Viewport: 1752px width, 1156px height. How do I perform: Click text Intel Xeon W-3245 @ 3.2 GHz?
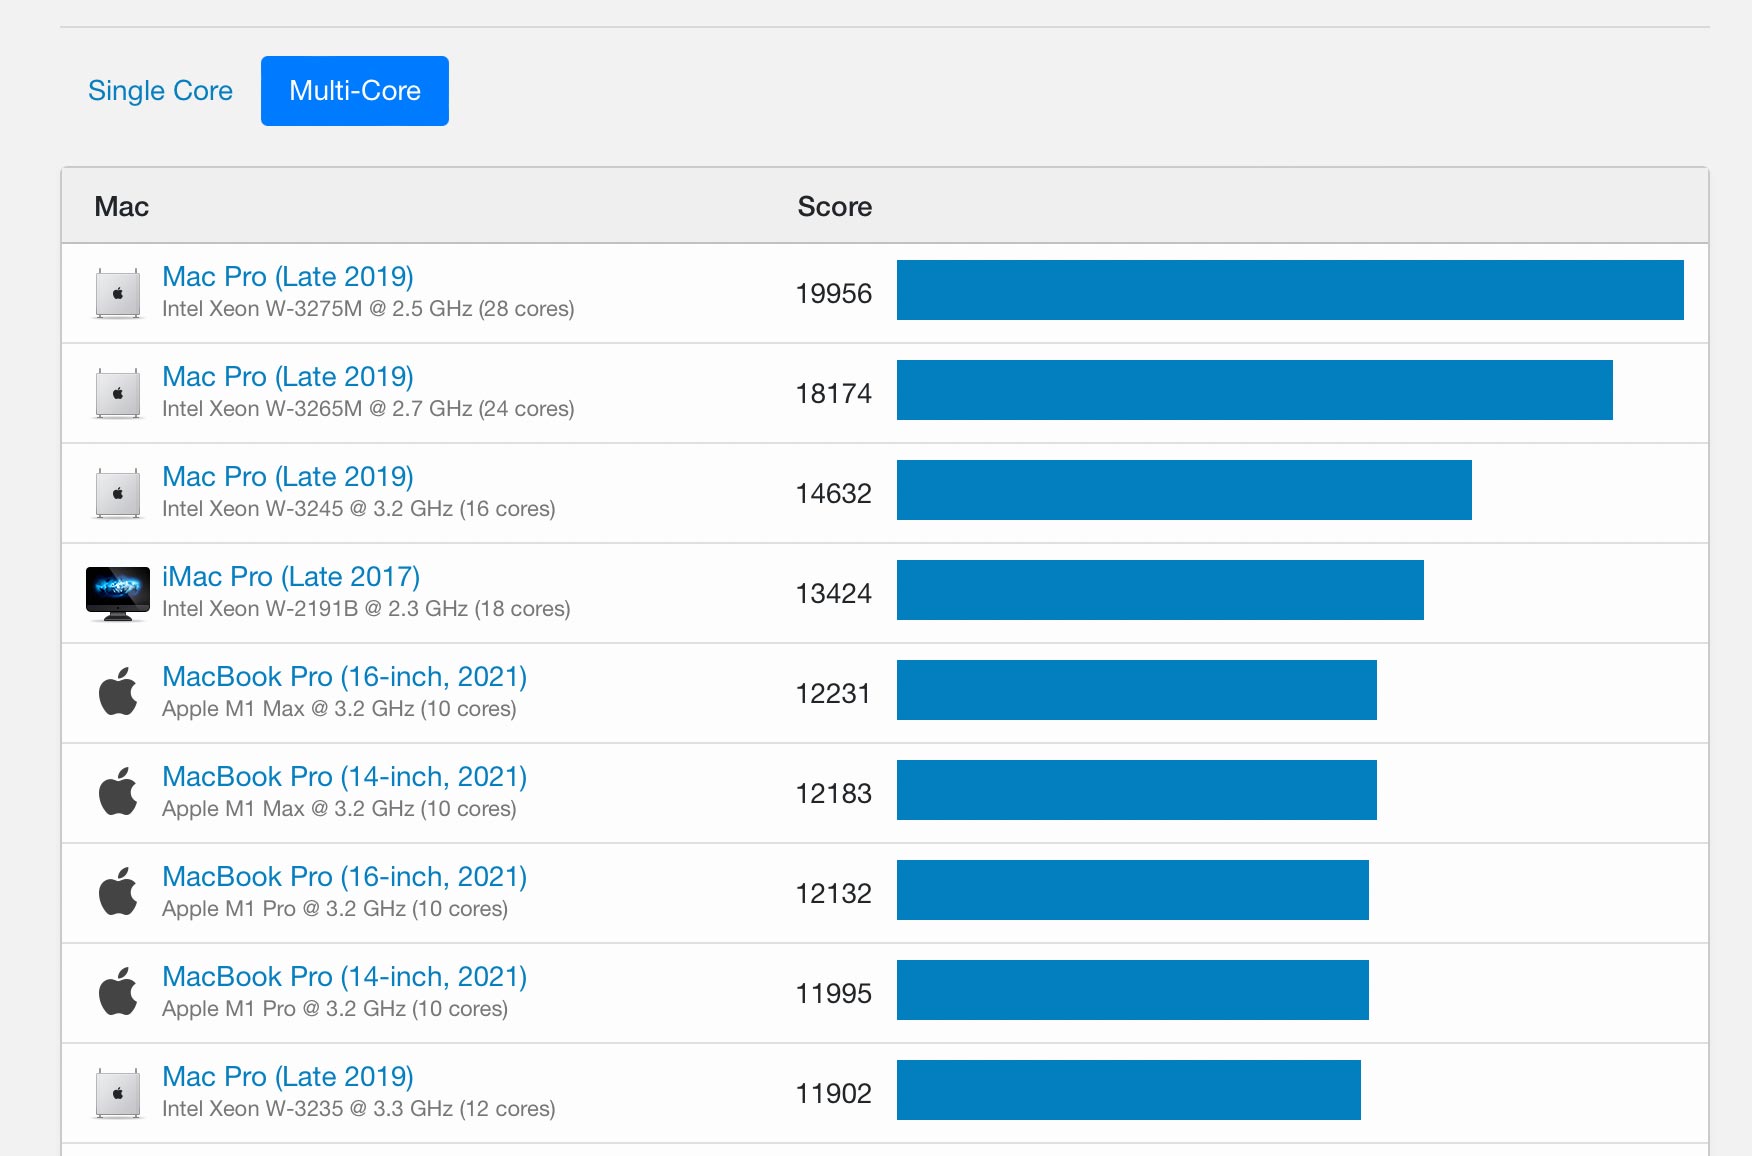coord(307,509)
